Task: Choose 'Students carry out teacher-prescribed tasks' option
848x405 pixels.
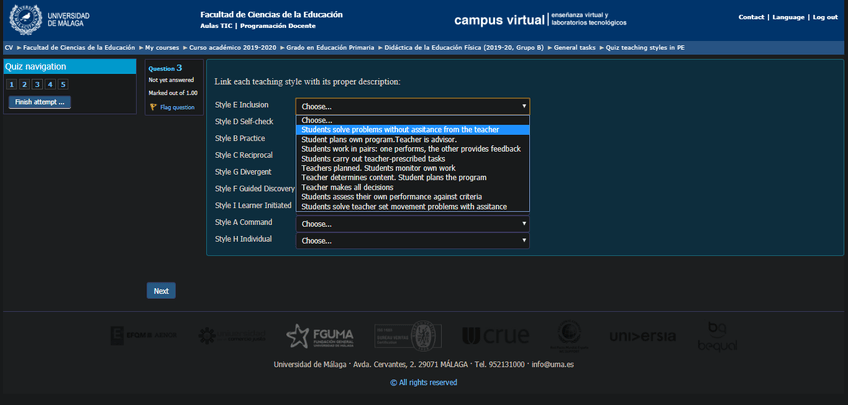Action: click(373, 158)
